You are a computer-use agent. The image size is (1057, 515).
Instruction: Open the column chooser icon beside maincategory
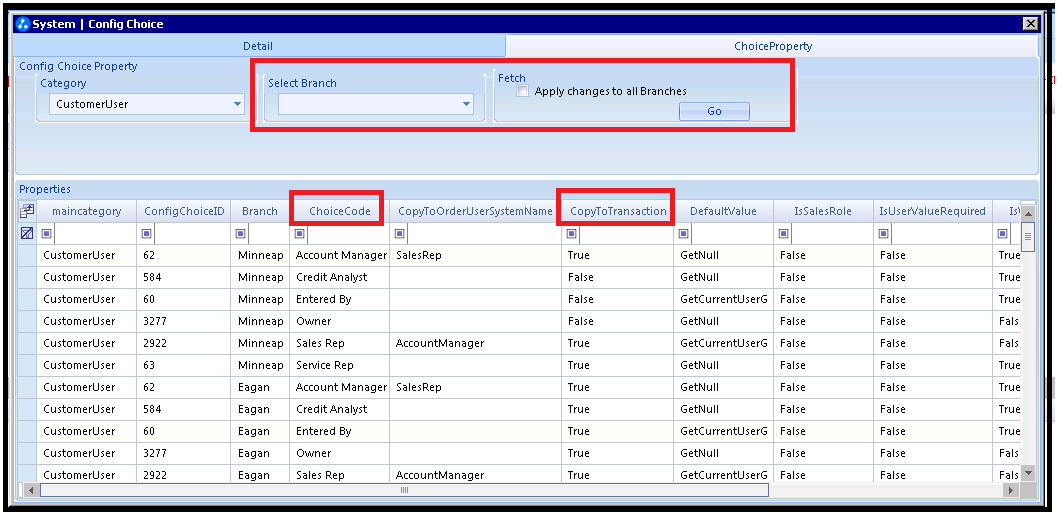(x=27, y=212)
